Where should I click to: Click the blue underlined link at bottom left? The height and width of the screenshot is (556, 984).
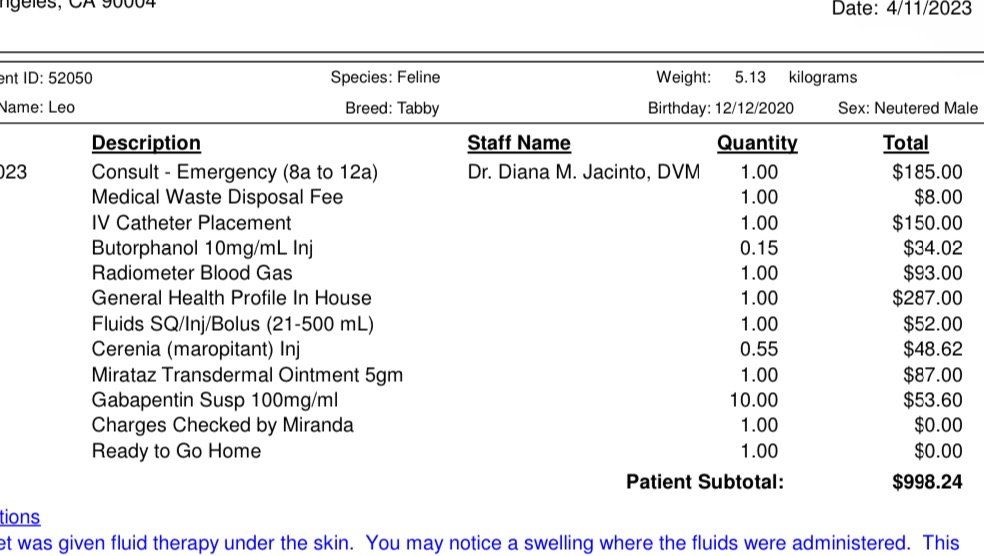[20, 517]
